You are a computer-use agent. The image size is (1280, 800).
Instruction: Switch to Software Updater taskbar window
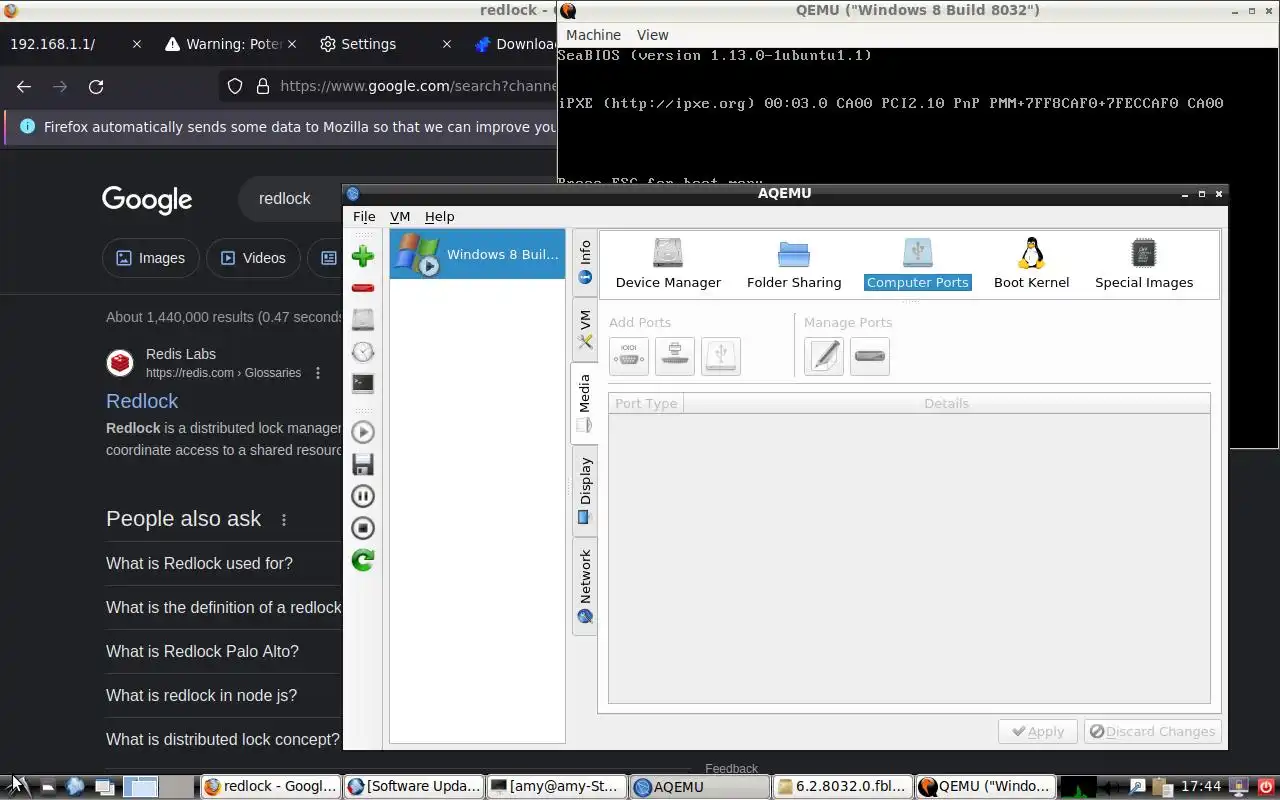[x=414, y=787]
